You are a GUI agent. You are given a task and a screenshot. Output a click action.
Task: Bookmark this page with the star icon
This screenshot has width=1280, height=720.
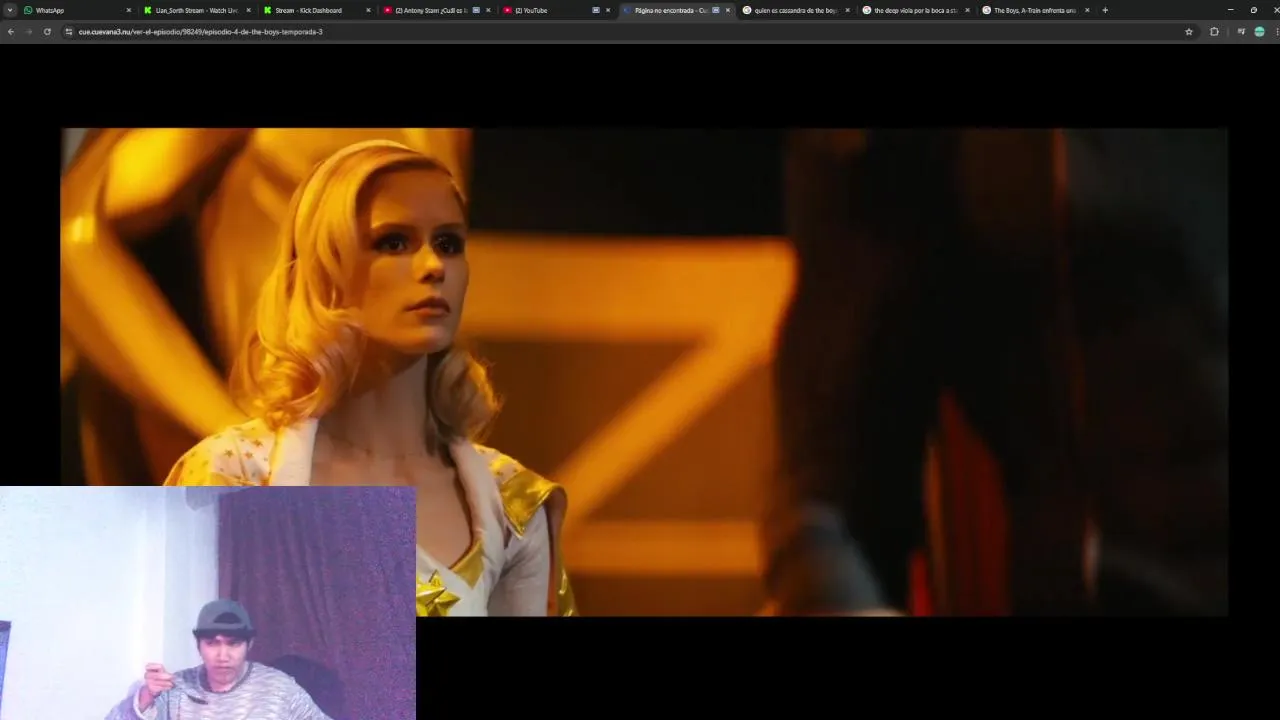(1189, 32)
